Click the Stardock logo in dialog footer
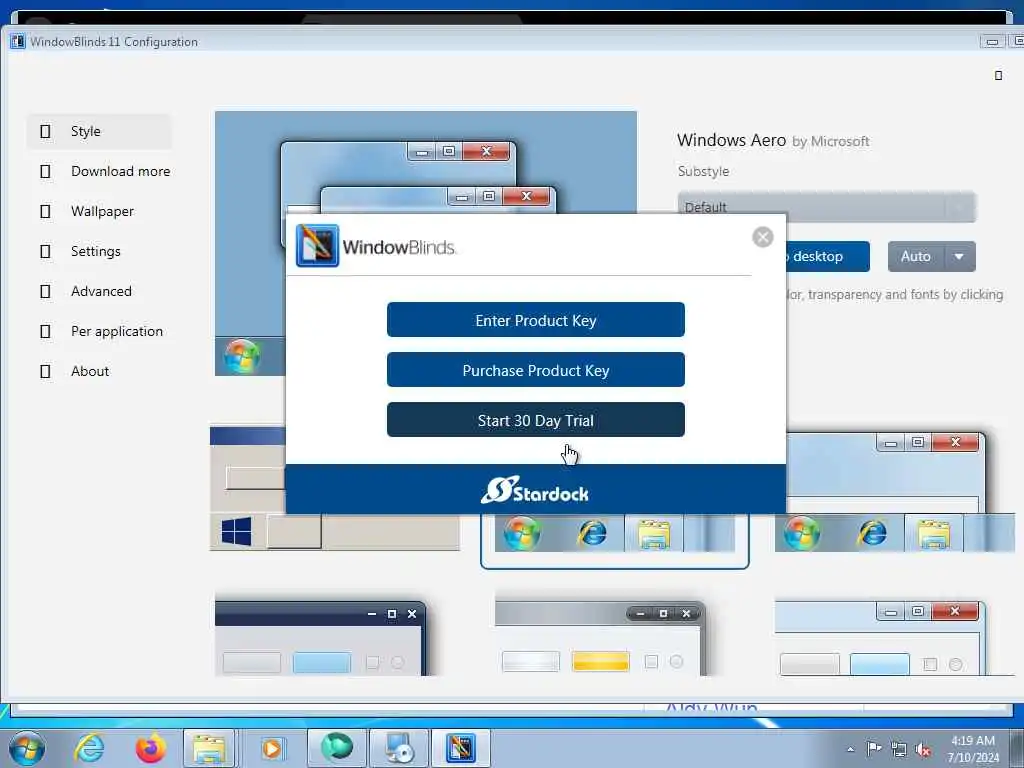 point(535,490)
